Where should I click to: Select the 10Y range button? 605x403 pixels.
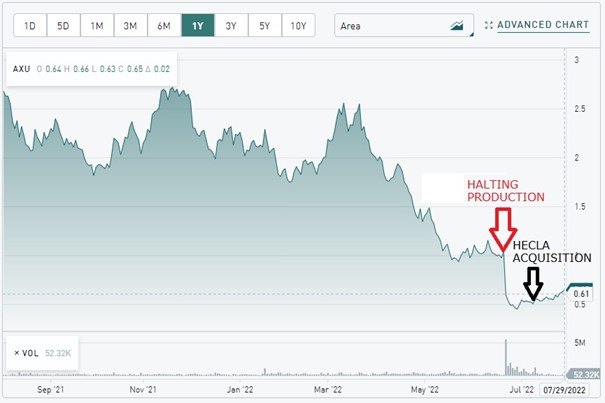298,25
